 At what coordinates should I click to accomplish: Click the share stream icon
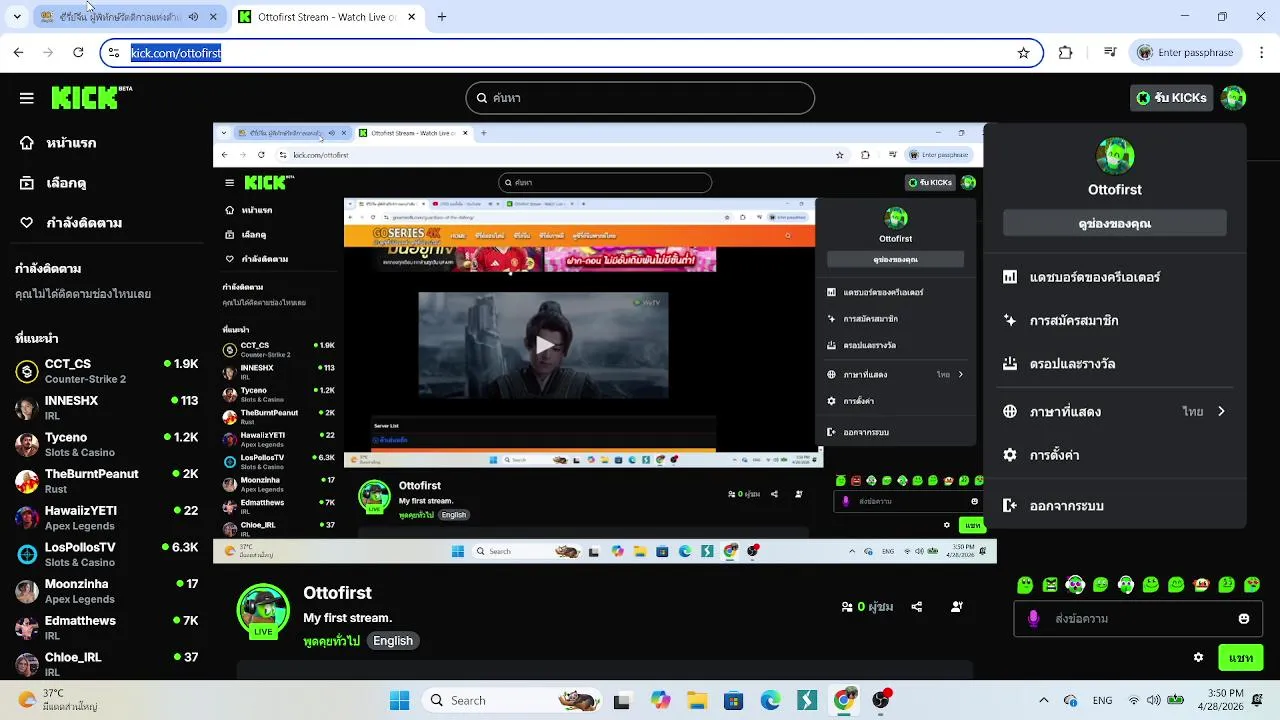tap(917, 607)
